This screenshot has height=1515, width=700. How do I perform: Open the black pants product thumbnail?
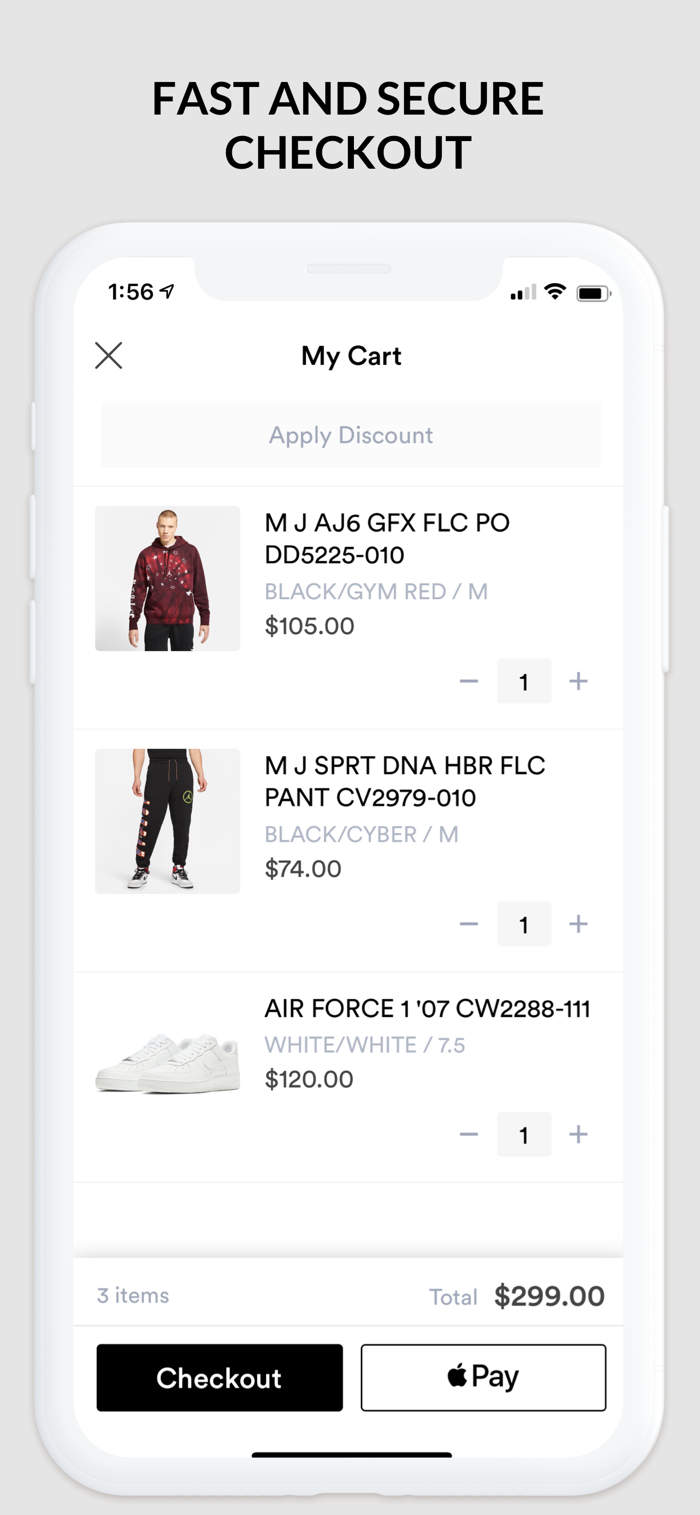tap(168, 821)
